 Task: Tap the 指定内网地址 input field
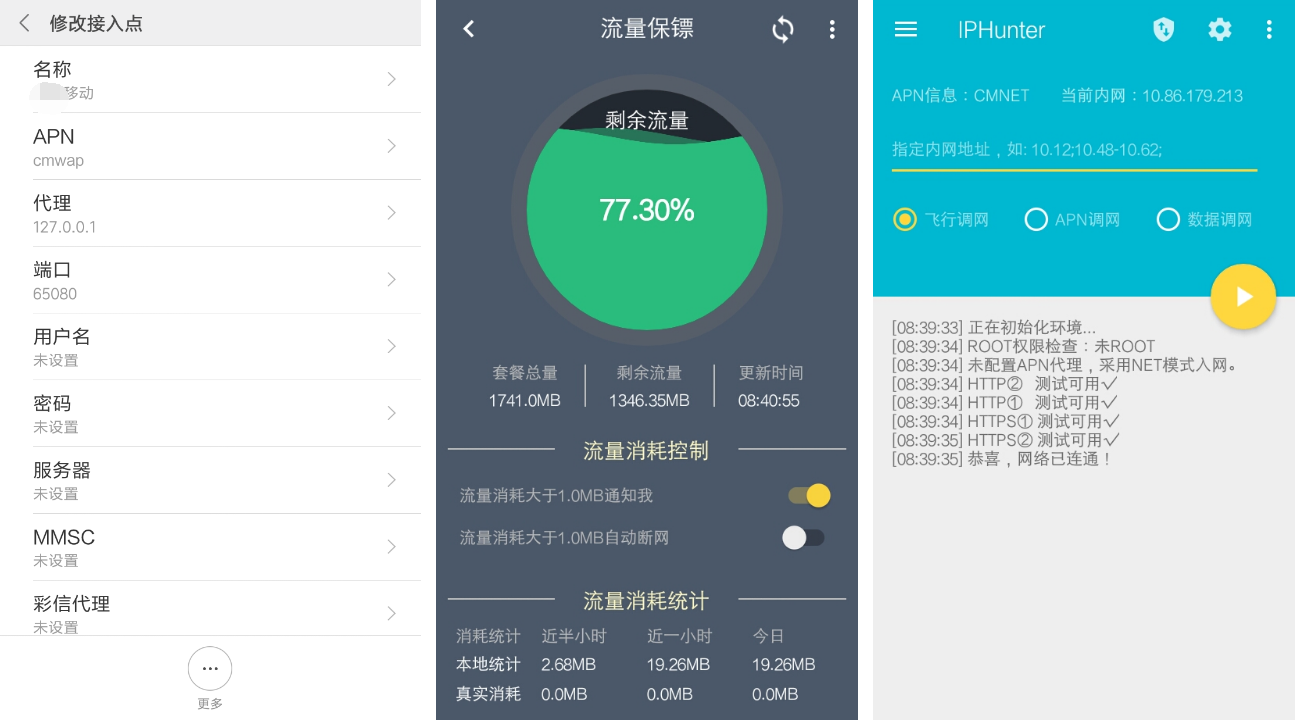pyautogui.click(x=1074, y=150)
